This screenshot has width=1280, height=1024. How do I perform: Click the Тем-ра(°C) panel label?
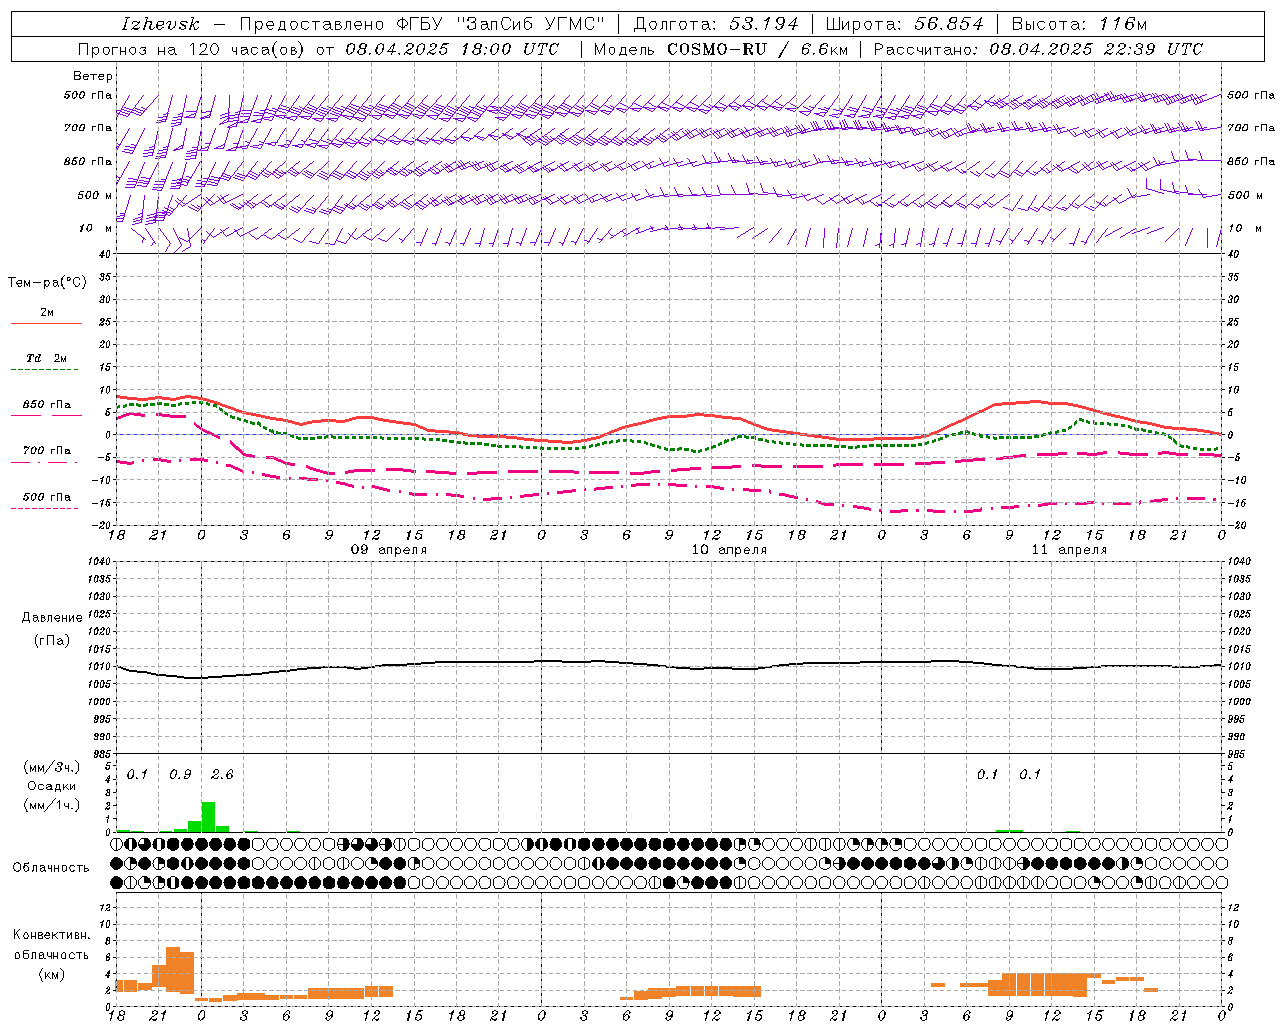point(47,283)
